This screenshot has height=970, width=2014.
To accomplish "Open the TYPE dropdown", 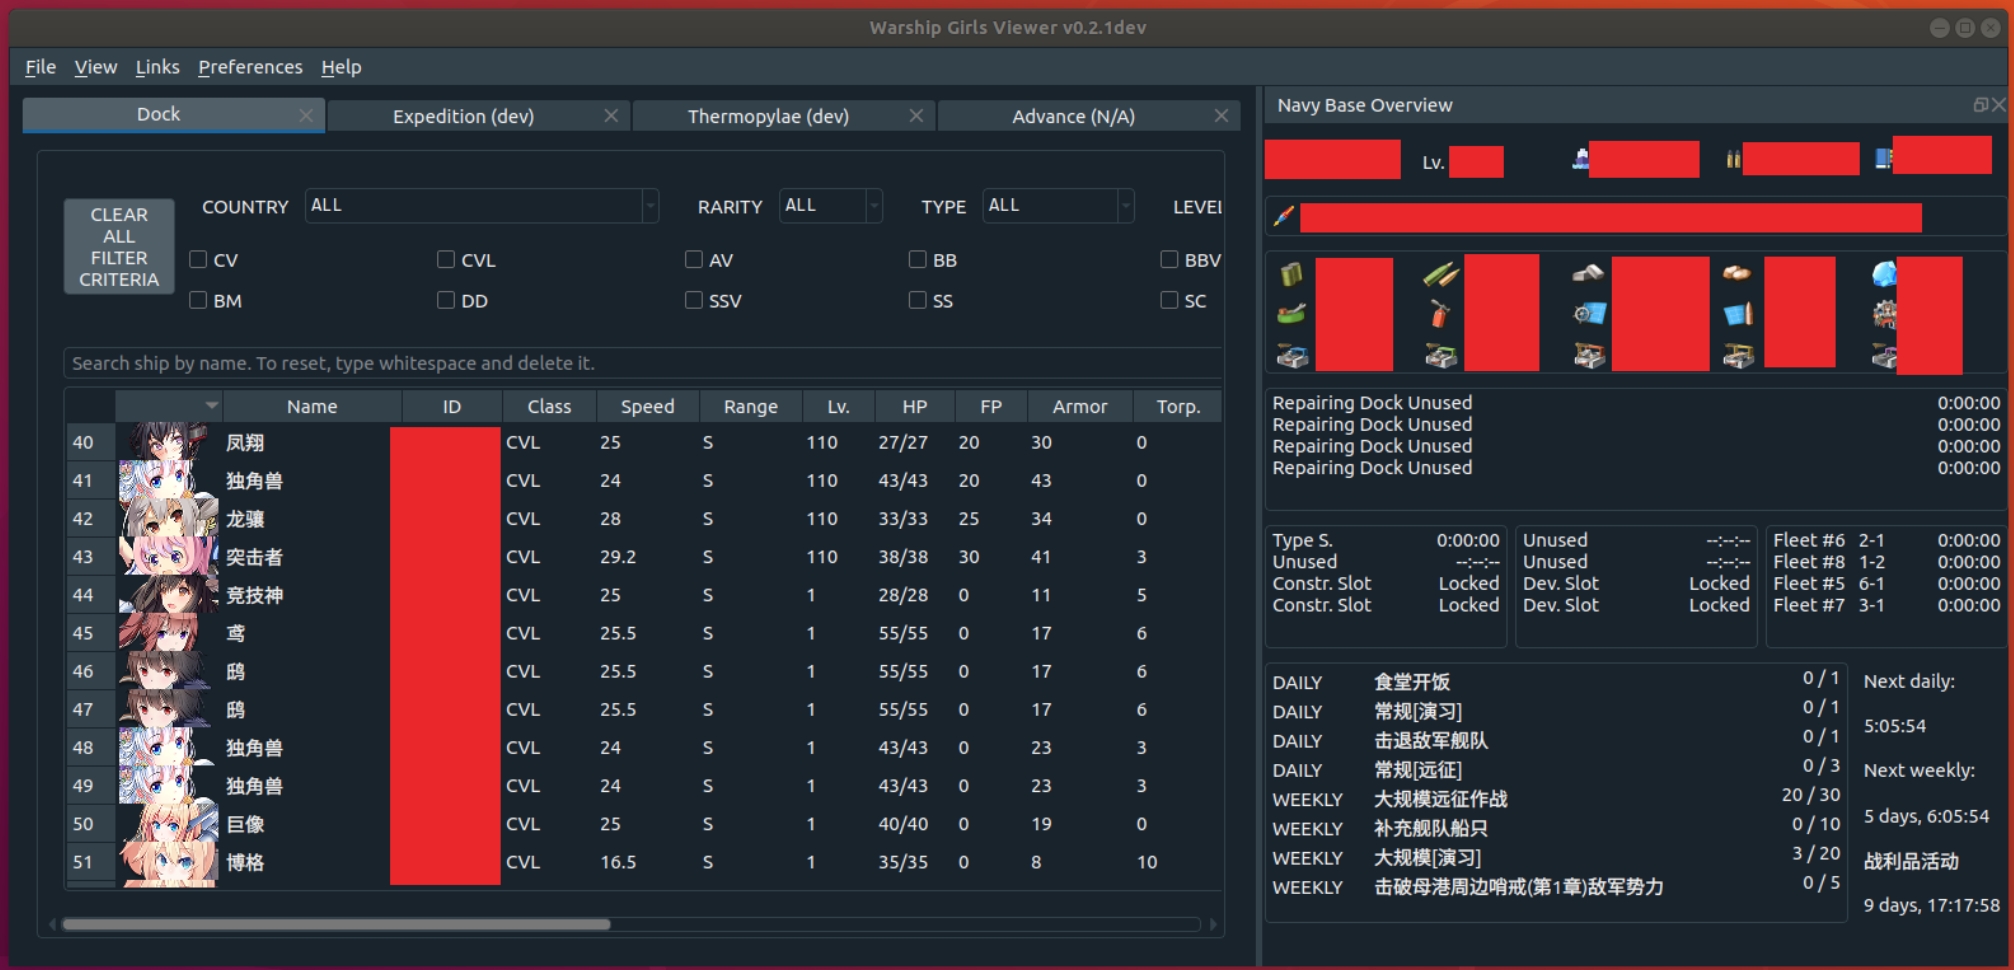I will [x=1058, y=205].
